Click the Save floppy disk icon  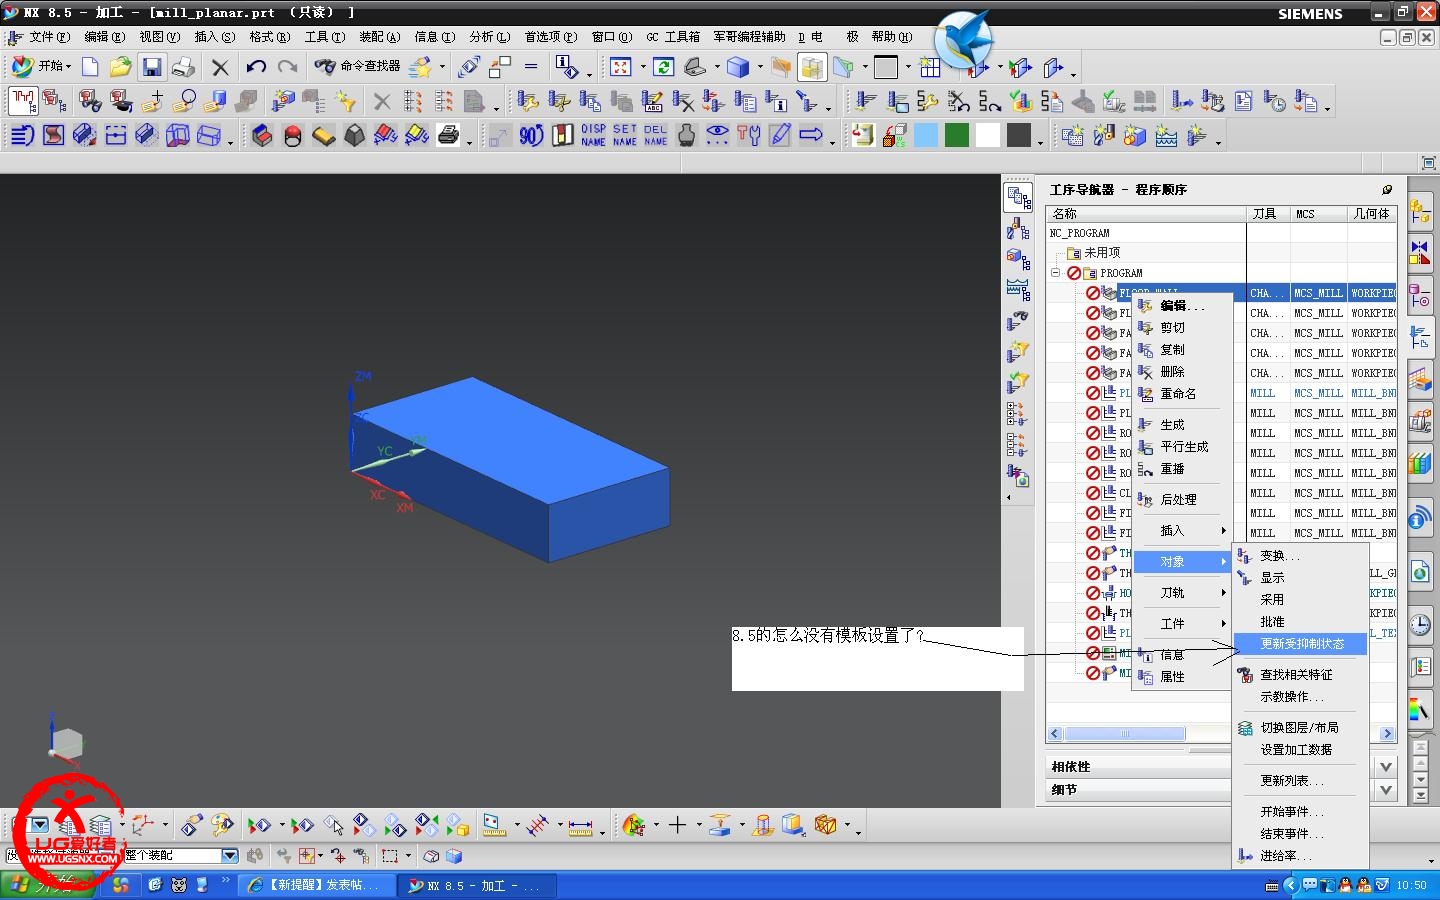pos(151,67)
